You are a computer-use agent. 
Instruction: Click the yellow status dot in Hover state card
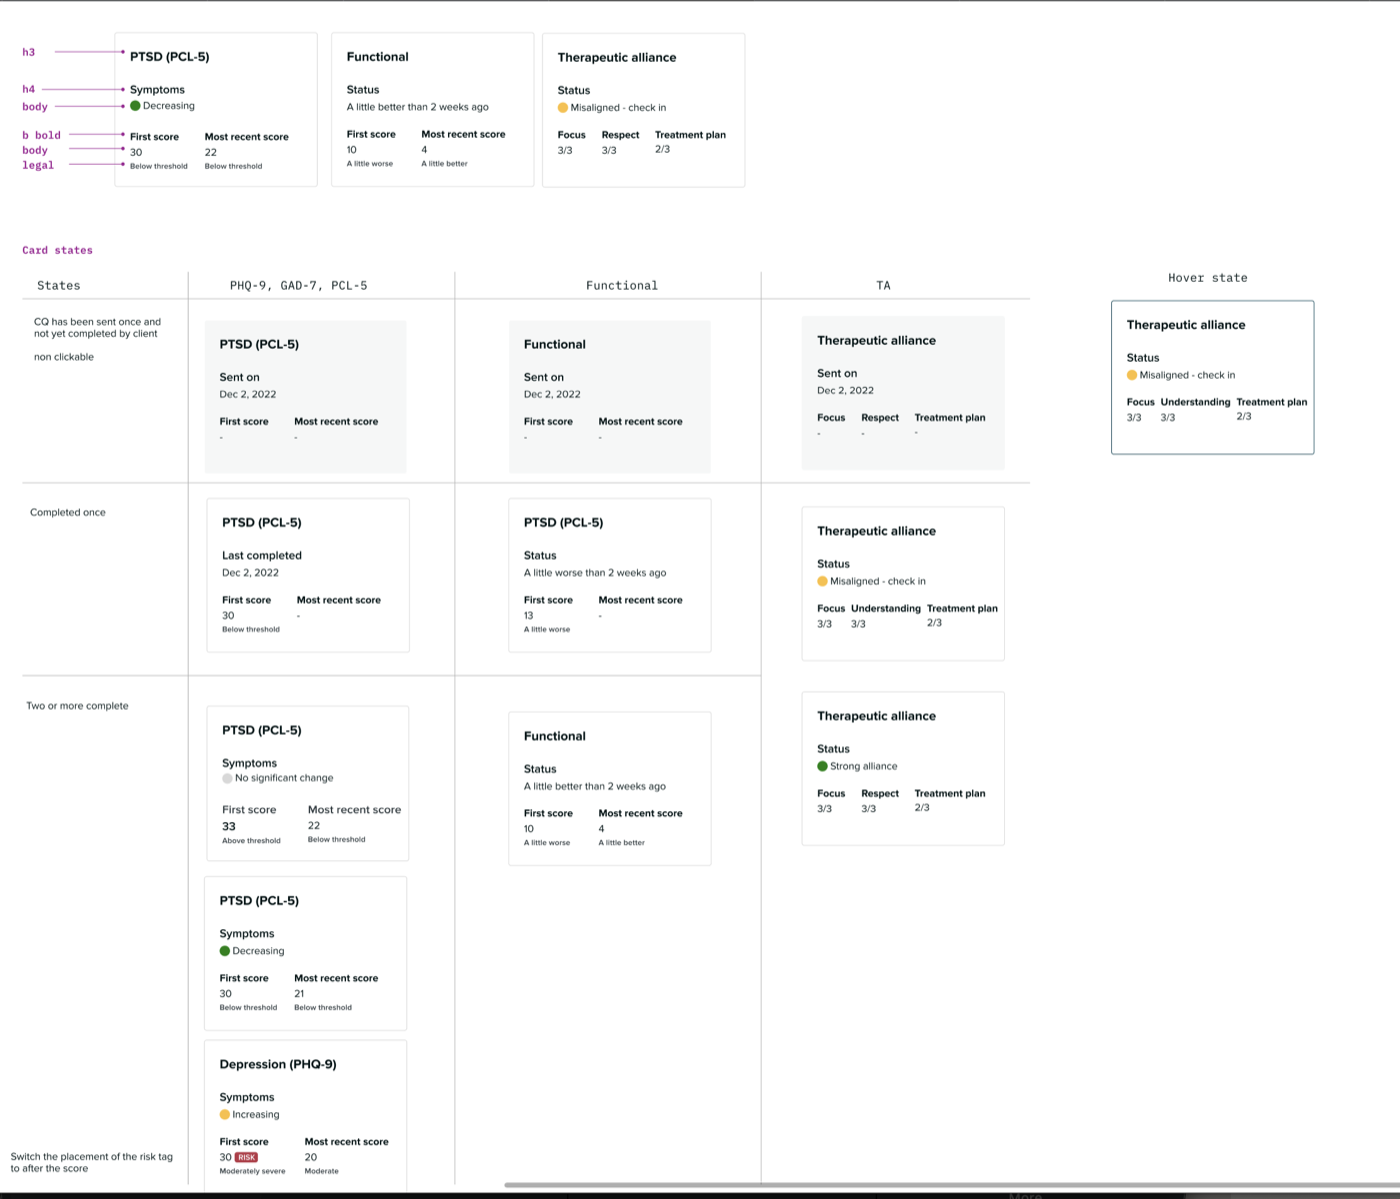coord(1132,375)
